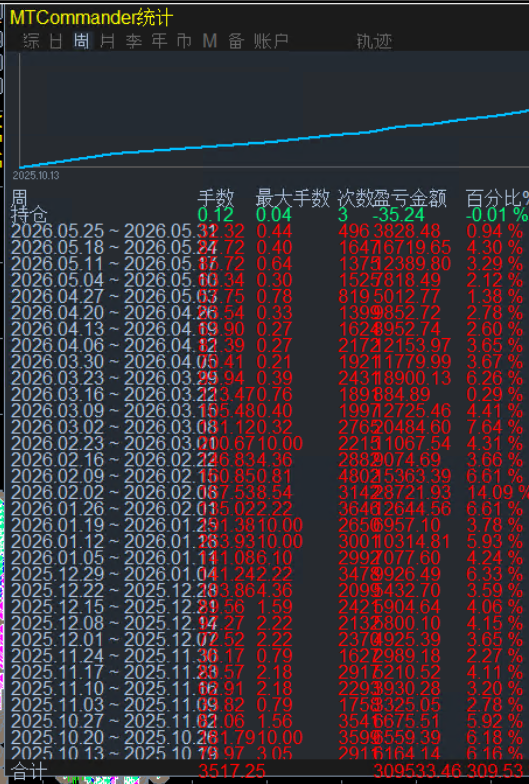Click the 2025.10.13 chart date label
The height and width of the screenshot is (784, 529).
(36, 176)
